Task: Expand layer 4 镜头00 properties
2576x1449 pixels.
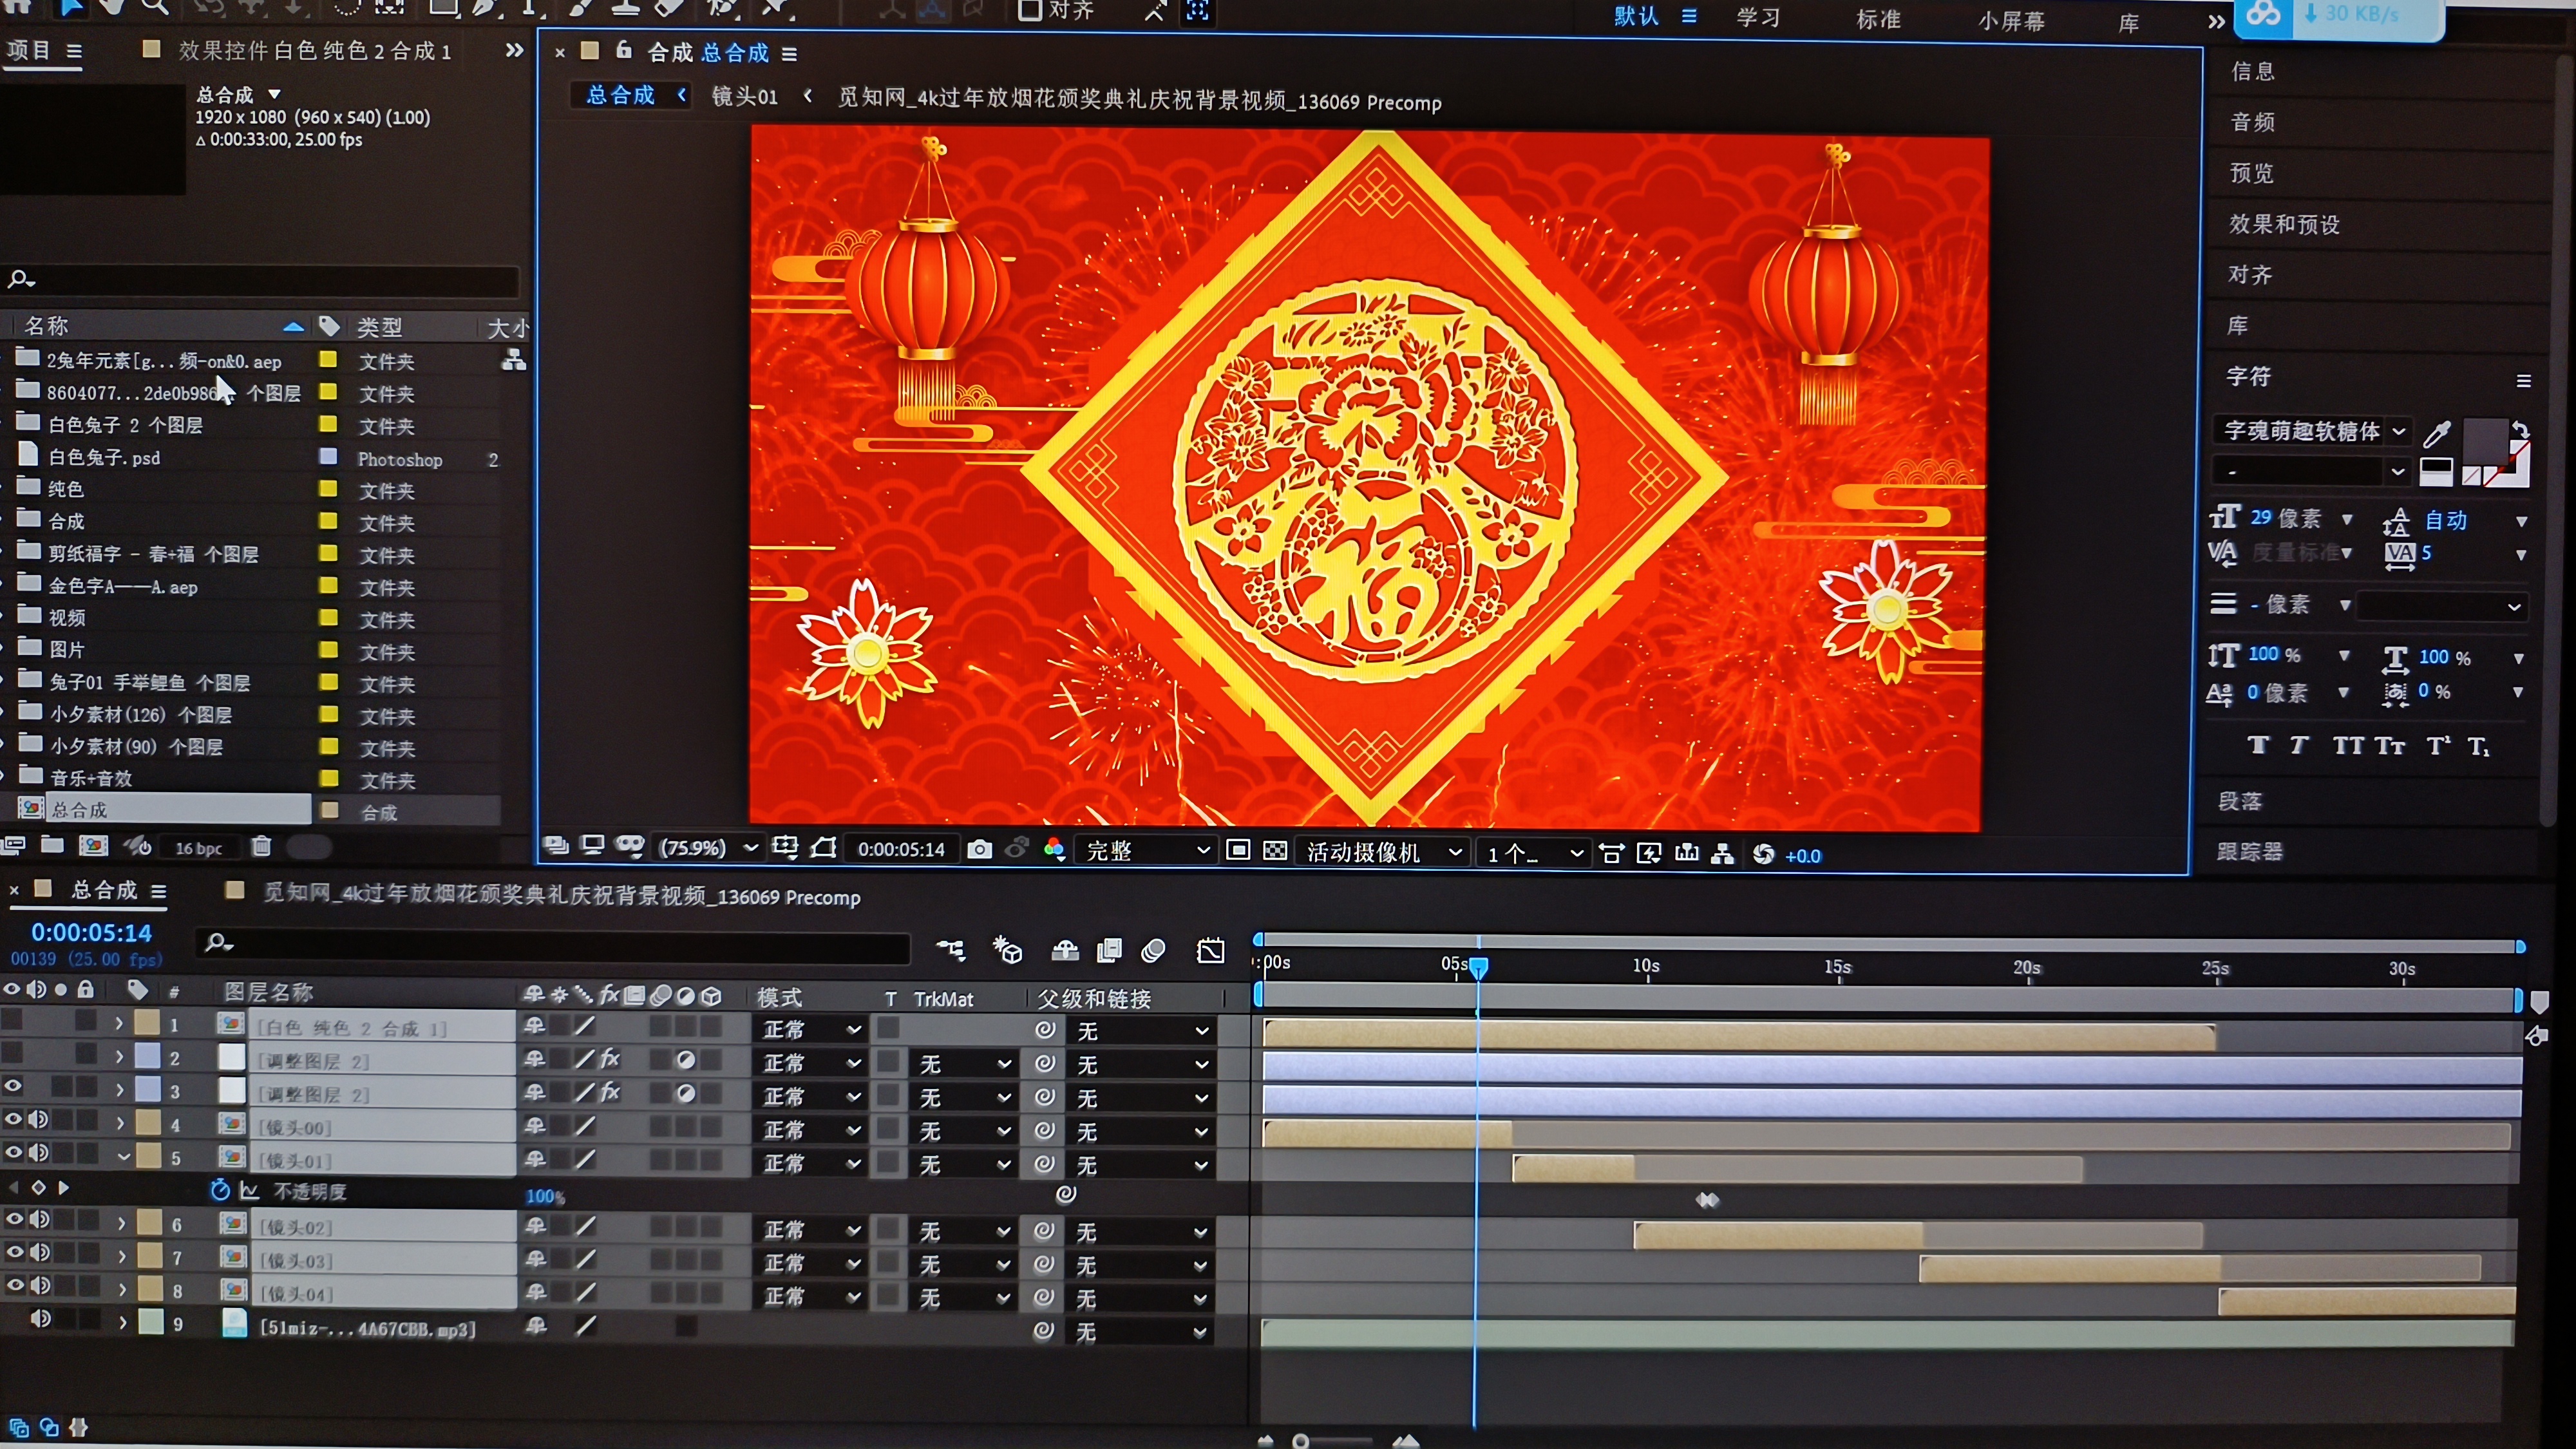Action: [x=120, y=1123]
